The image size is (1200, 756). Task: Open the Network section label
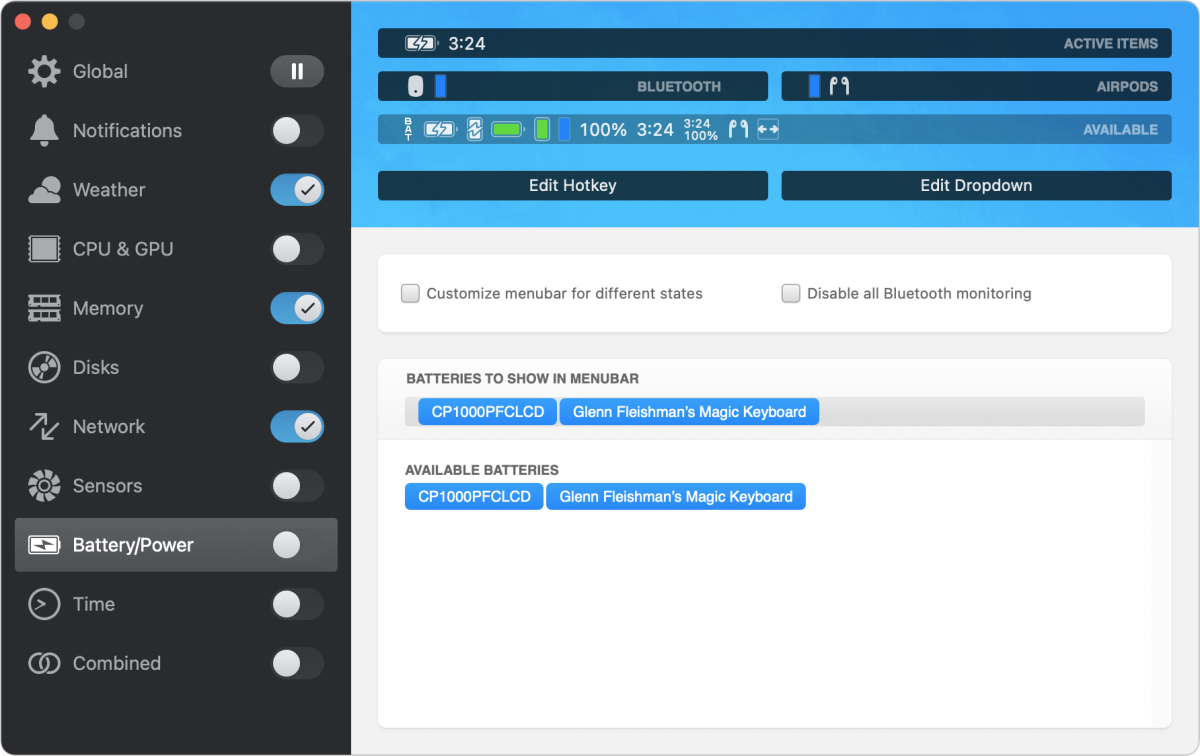109,426
